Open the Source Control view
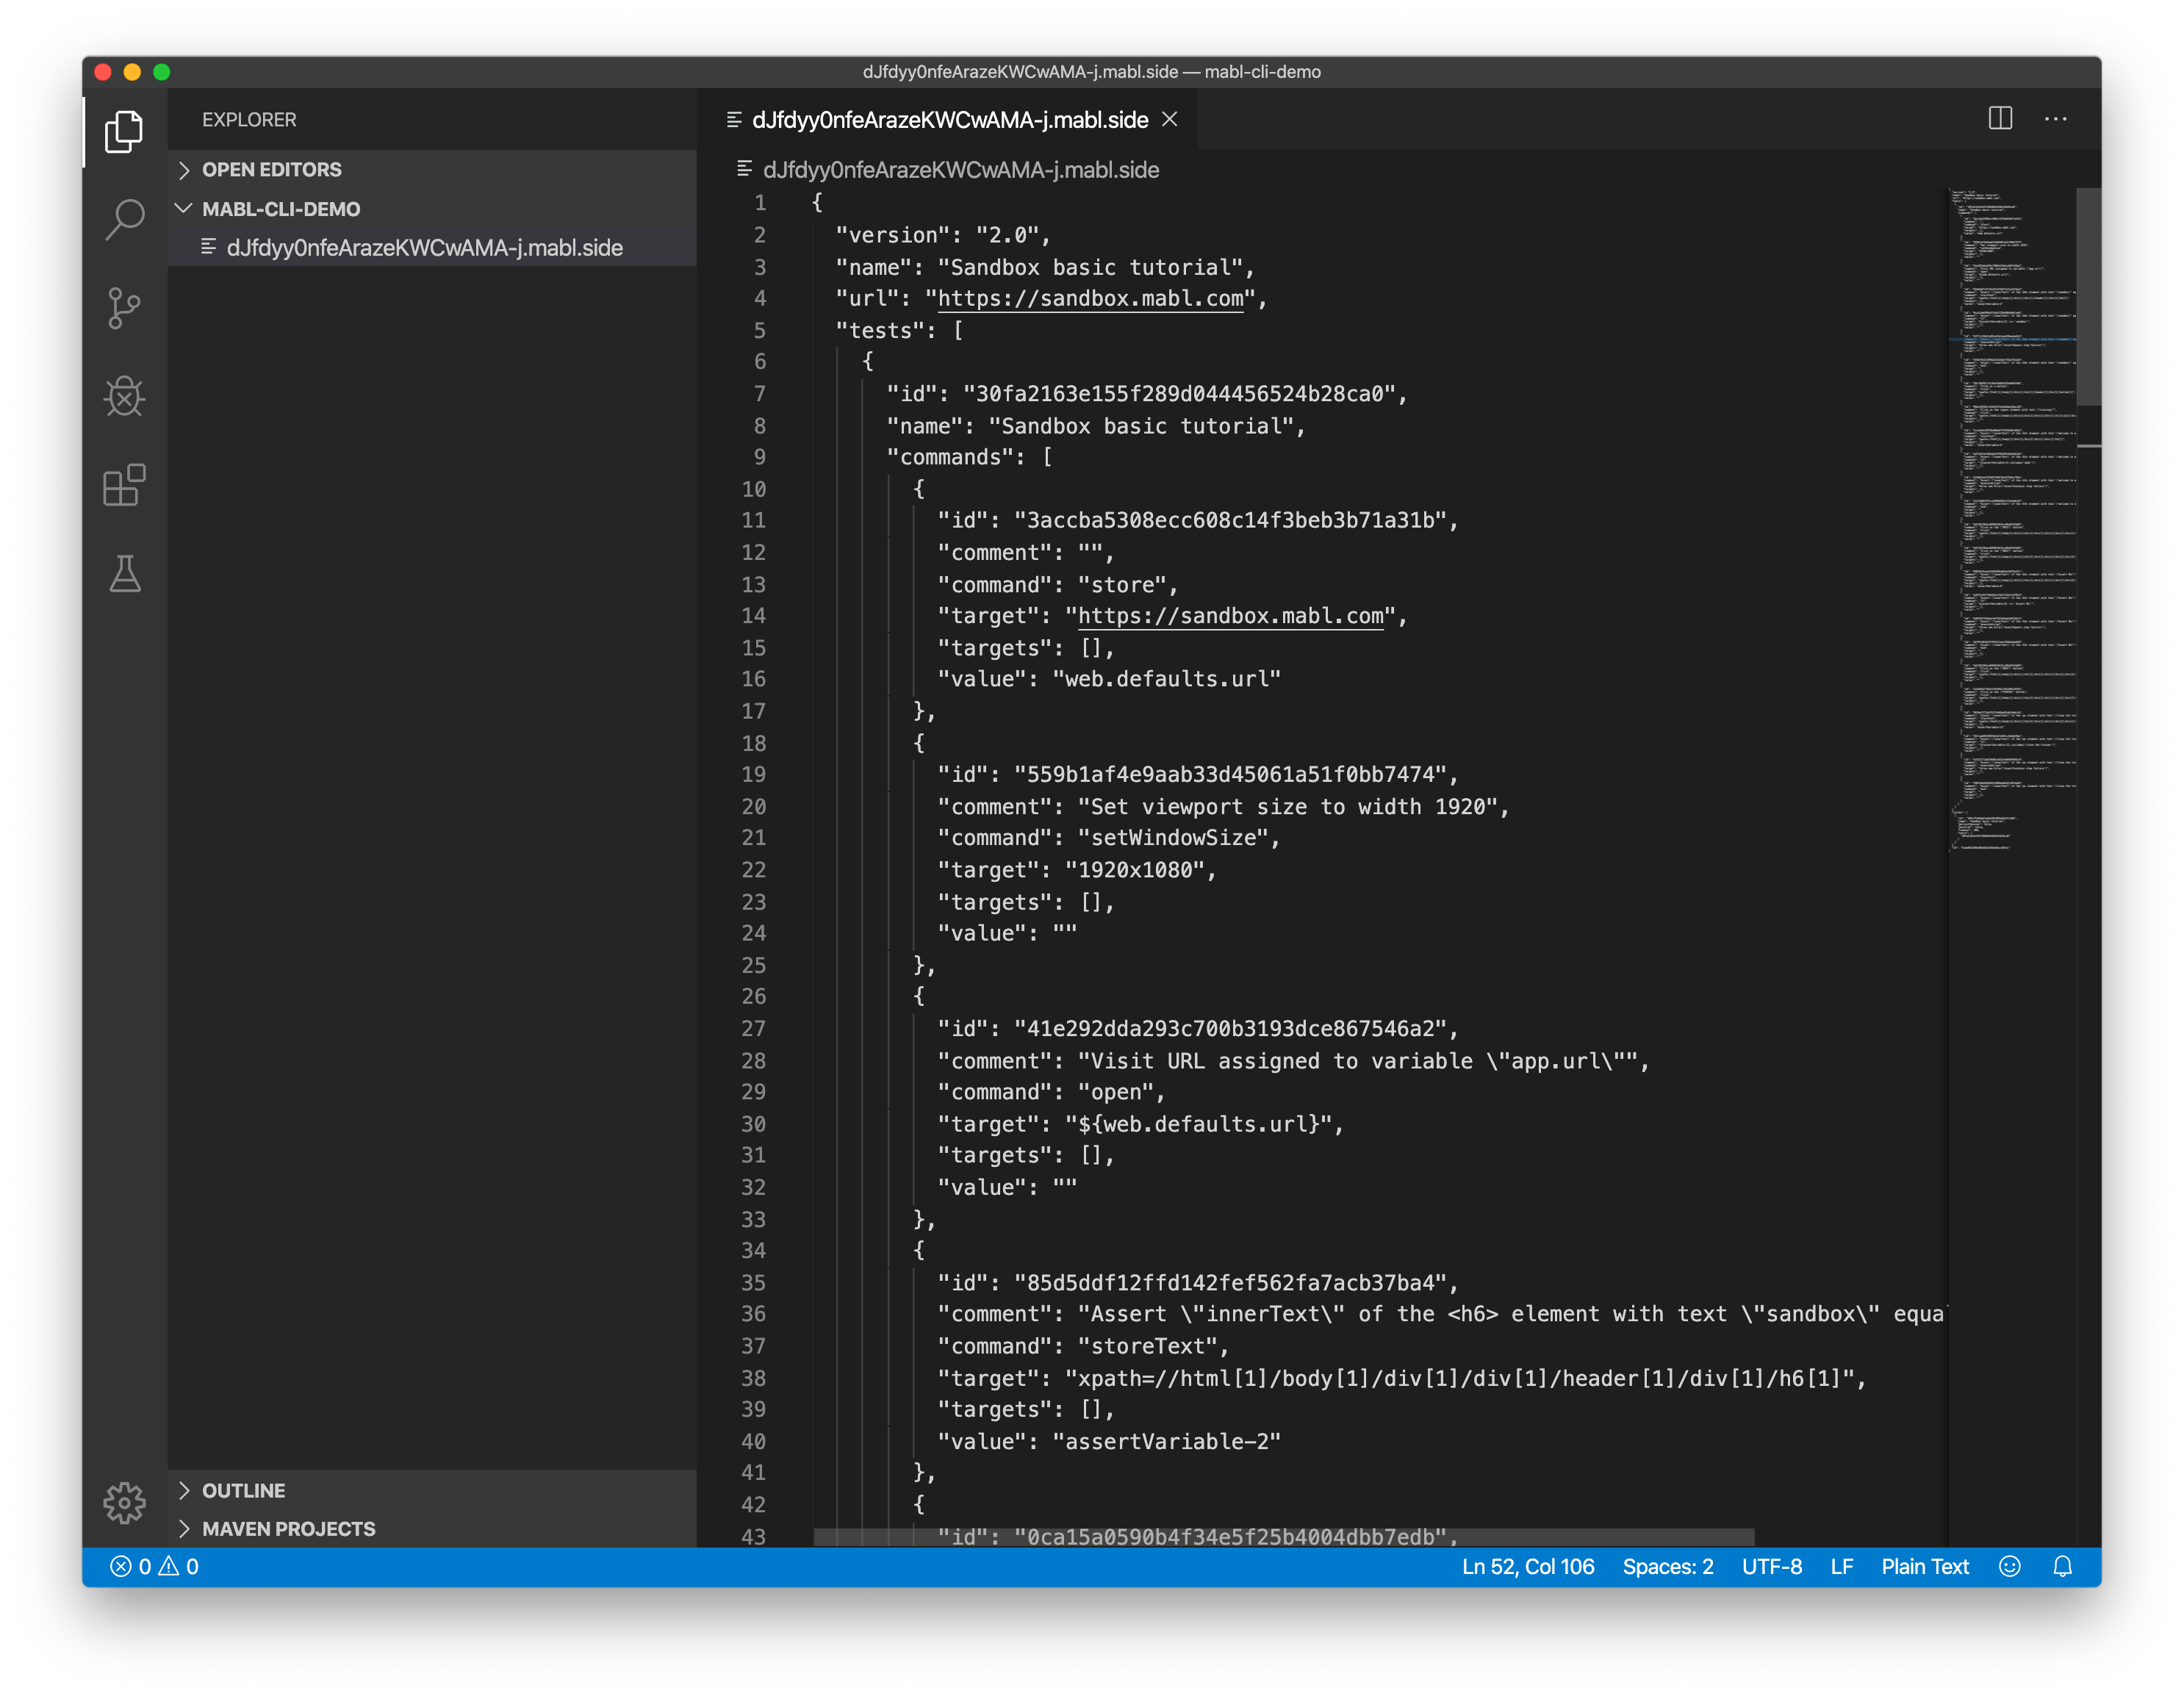 [124, 308]
